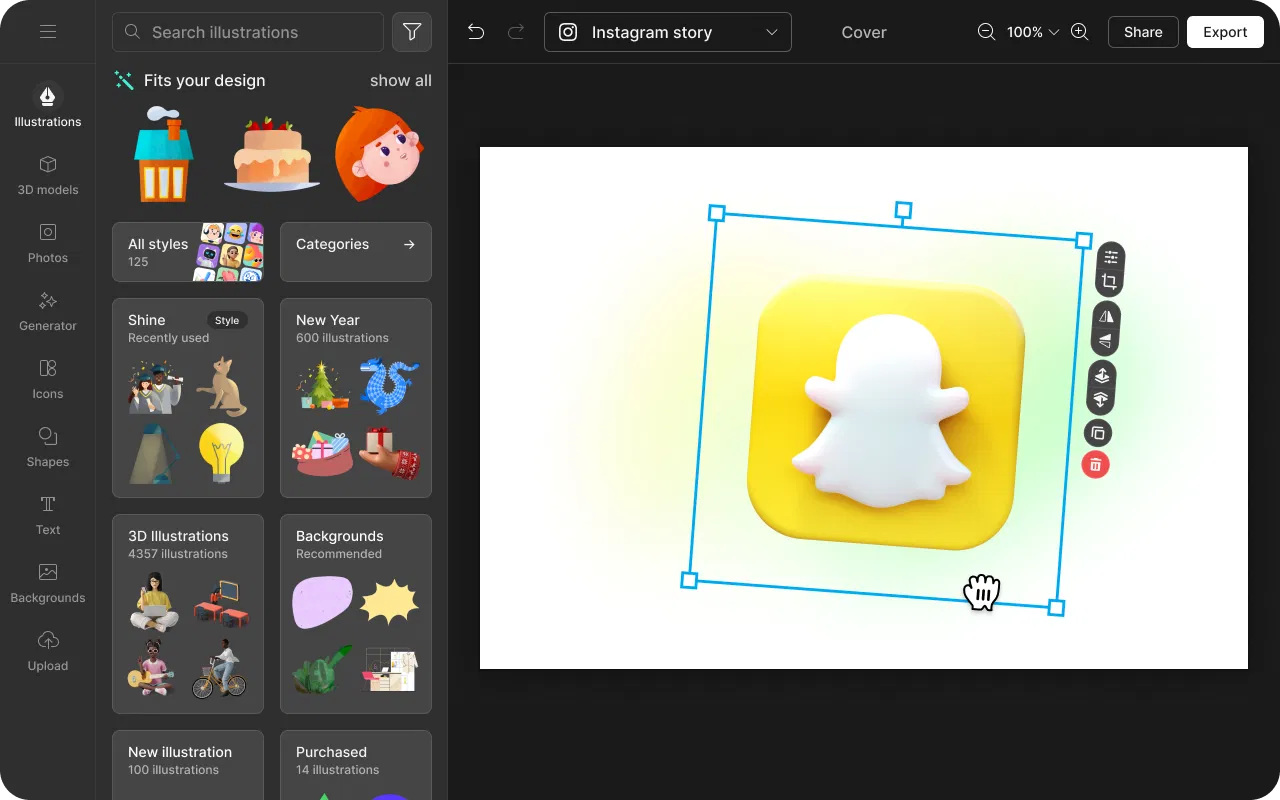The width and height of the screenshot is (1280, 800).
Task: Select the cyclist 3D illustration
Action: 221,668
